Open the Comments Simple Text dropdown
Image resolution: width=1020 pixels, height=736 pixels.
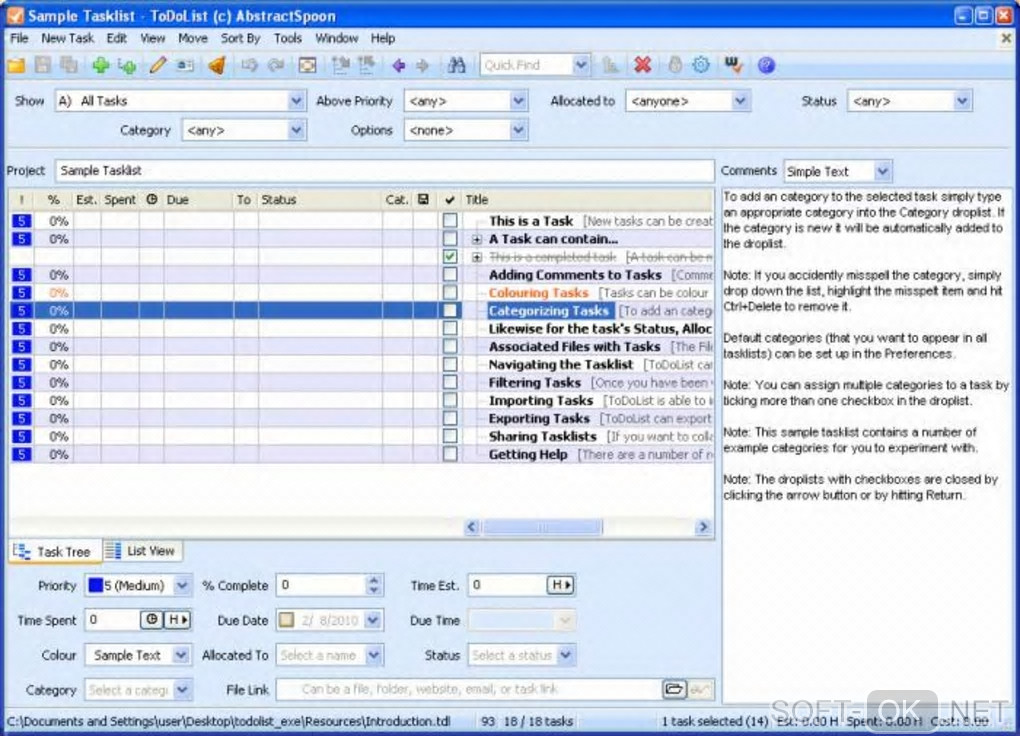tap(882, 171)
